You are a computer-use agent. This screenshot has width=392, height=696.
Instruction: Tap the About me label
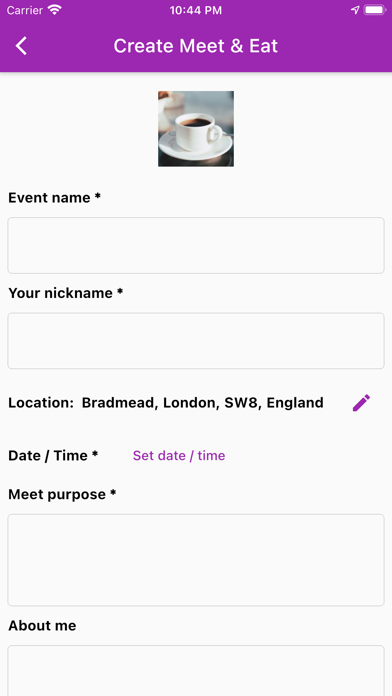pos(42,625)
